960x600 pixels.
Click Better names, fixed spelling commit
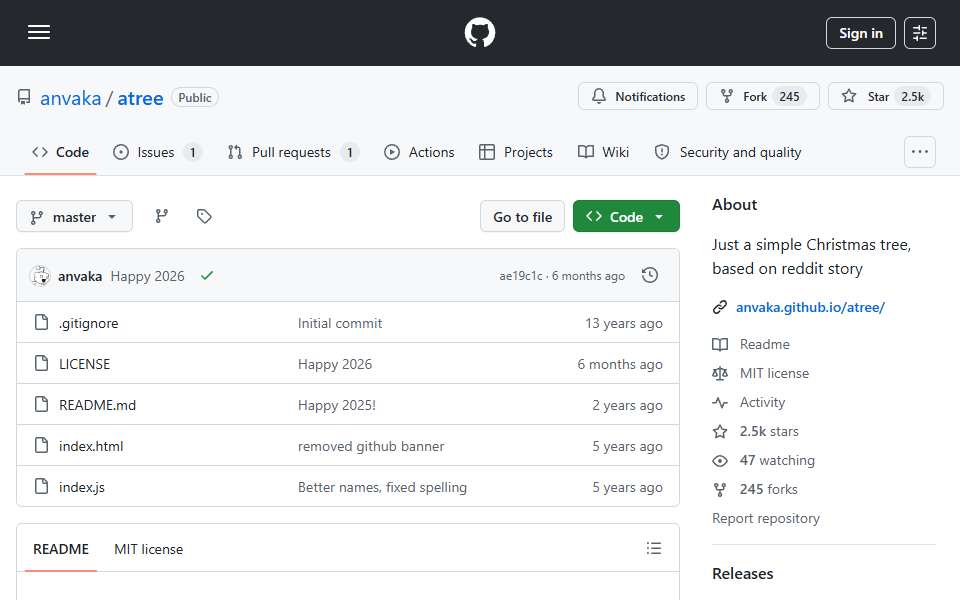pos(382,487)
